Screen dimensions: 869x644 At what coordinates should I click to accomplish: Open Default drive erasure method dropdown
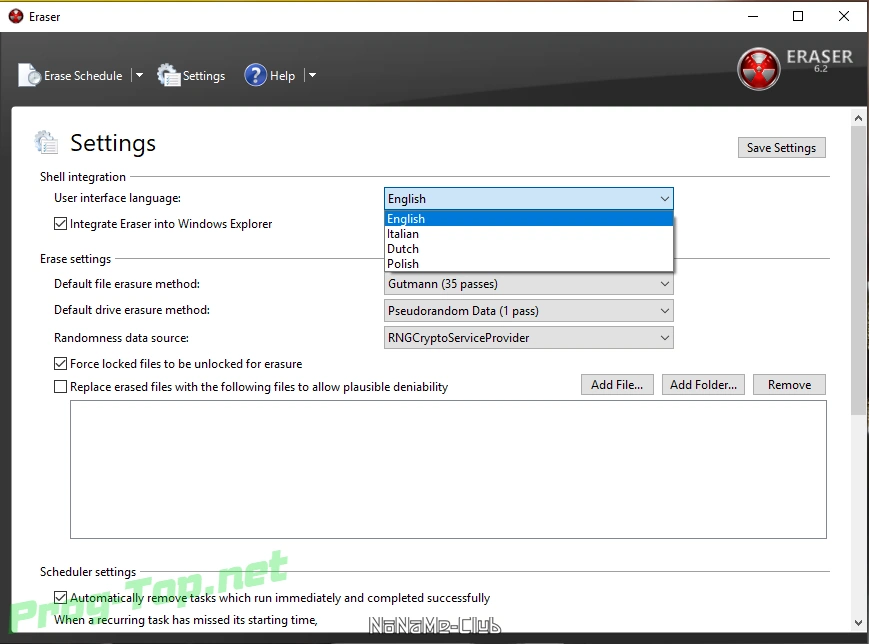point(529,310)
